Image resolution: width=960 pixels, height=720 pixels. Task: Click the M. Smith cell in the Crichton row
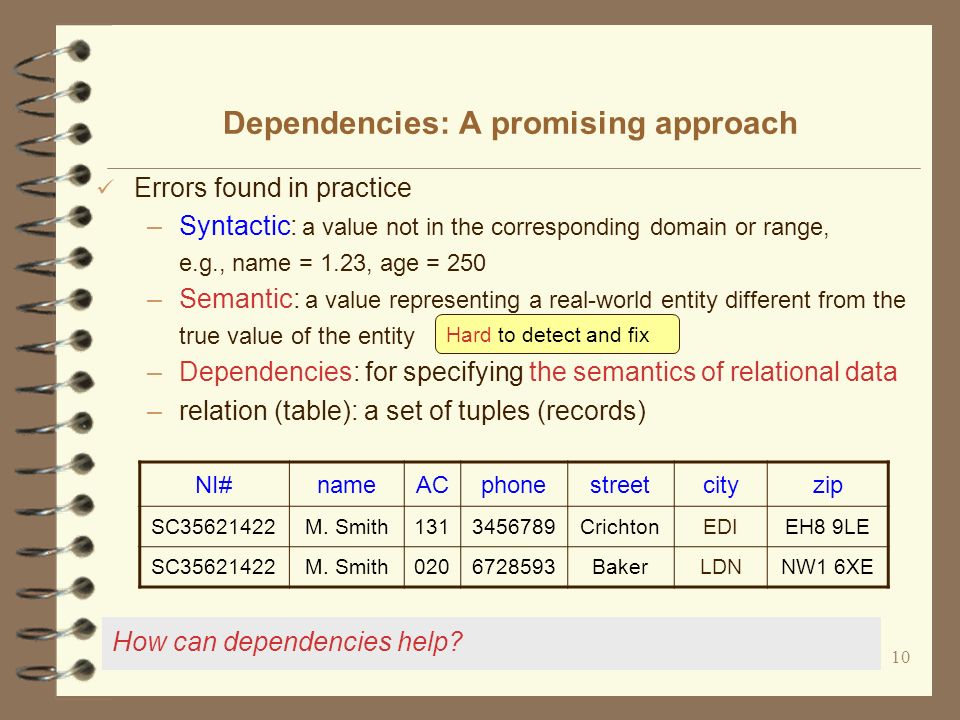click(x=347, y=527)
